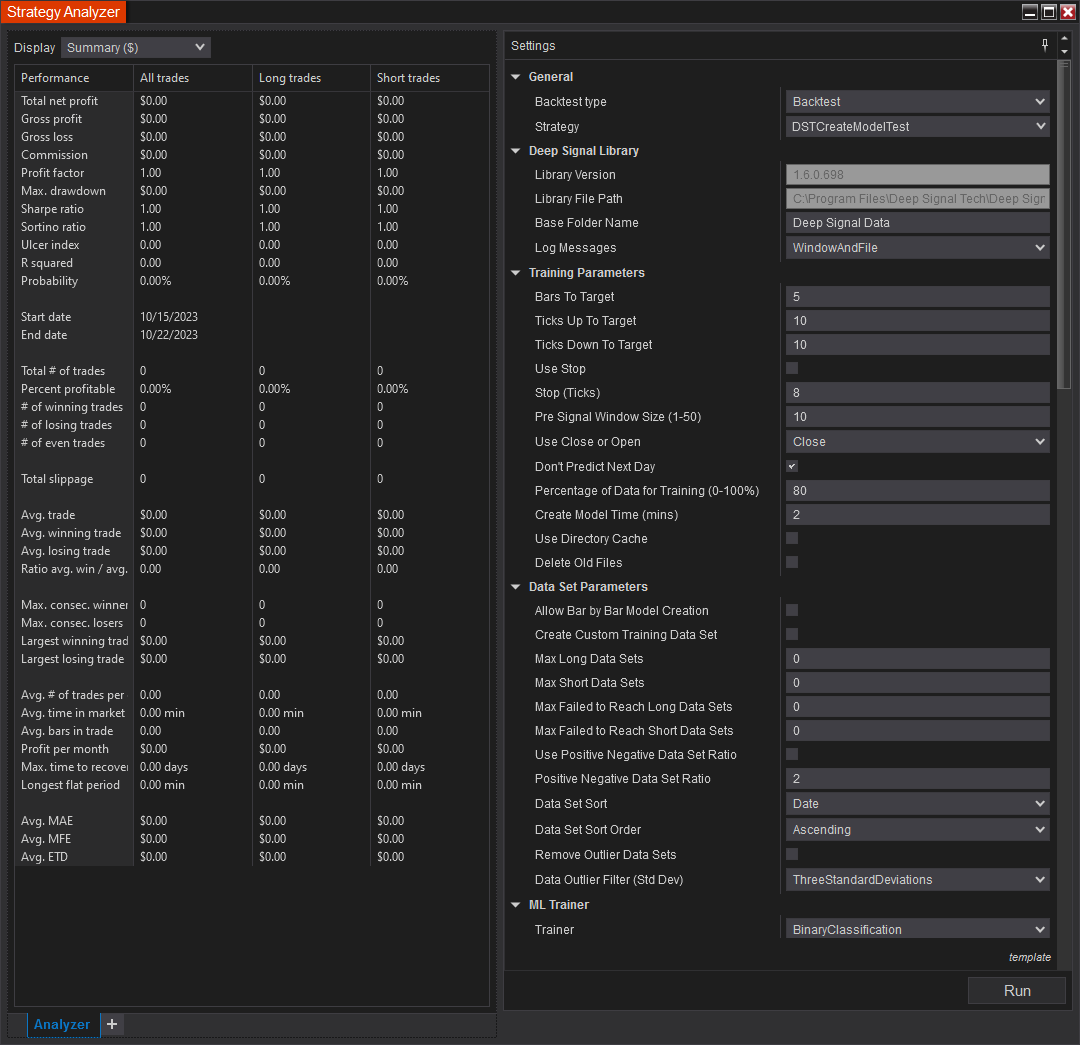This screenshot has height=1045, width=1080.
Task: Edit the Max Short Data Sets field
Action: coord(917,683)
